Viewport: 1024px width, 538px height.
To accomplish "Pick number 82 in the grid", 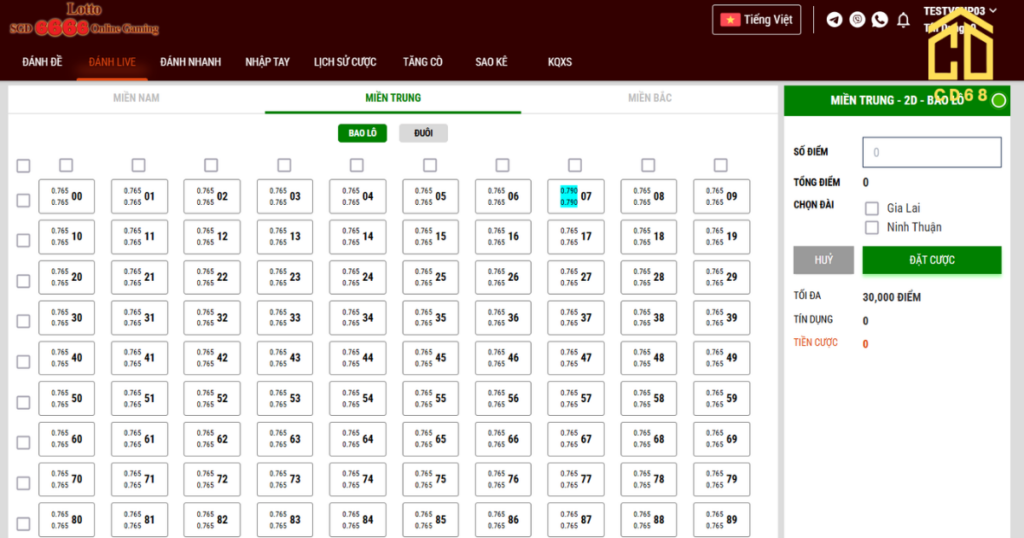I will pyautogui.click(x=212, y=520).
